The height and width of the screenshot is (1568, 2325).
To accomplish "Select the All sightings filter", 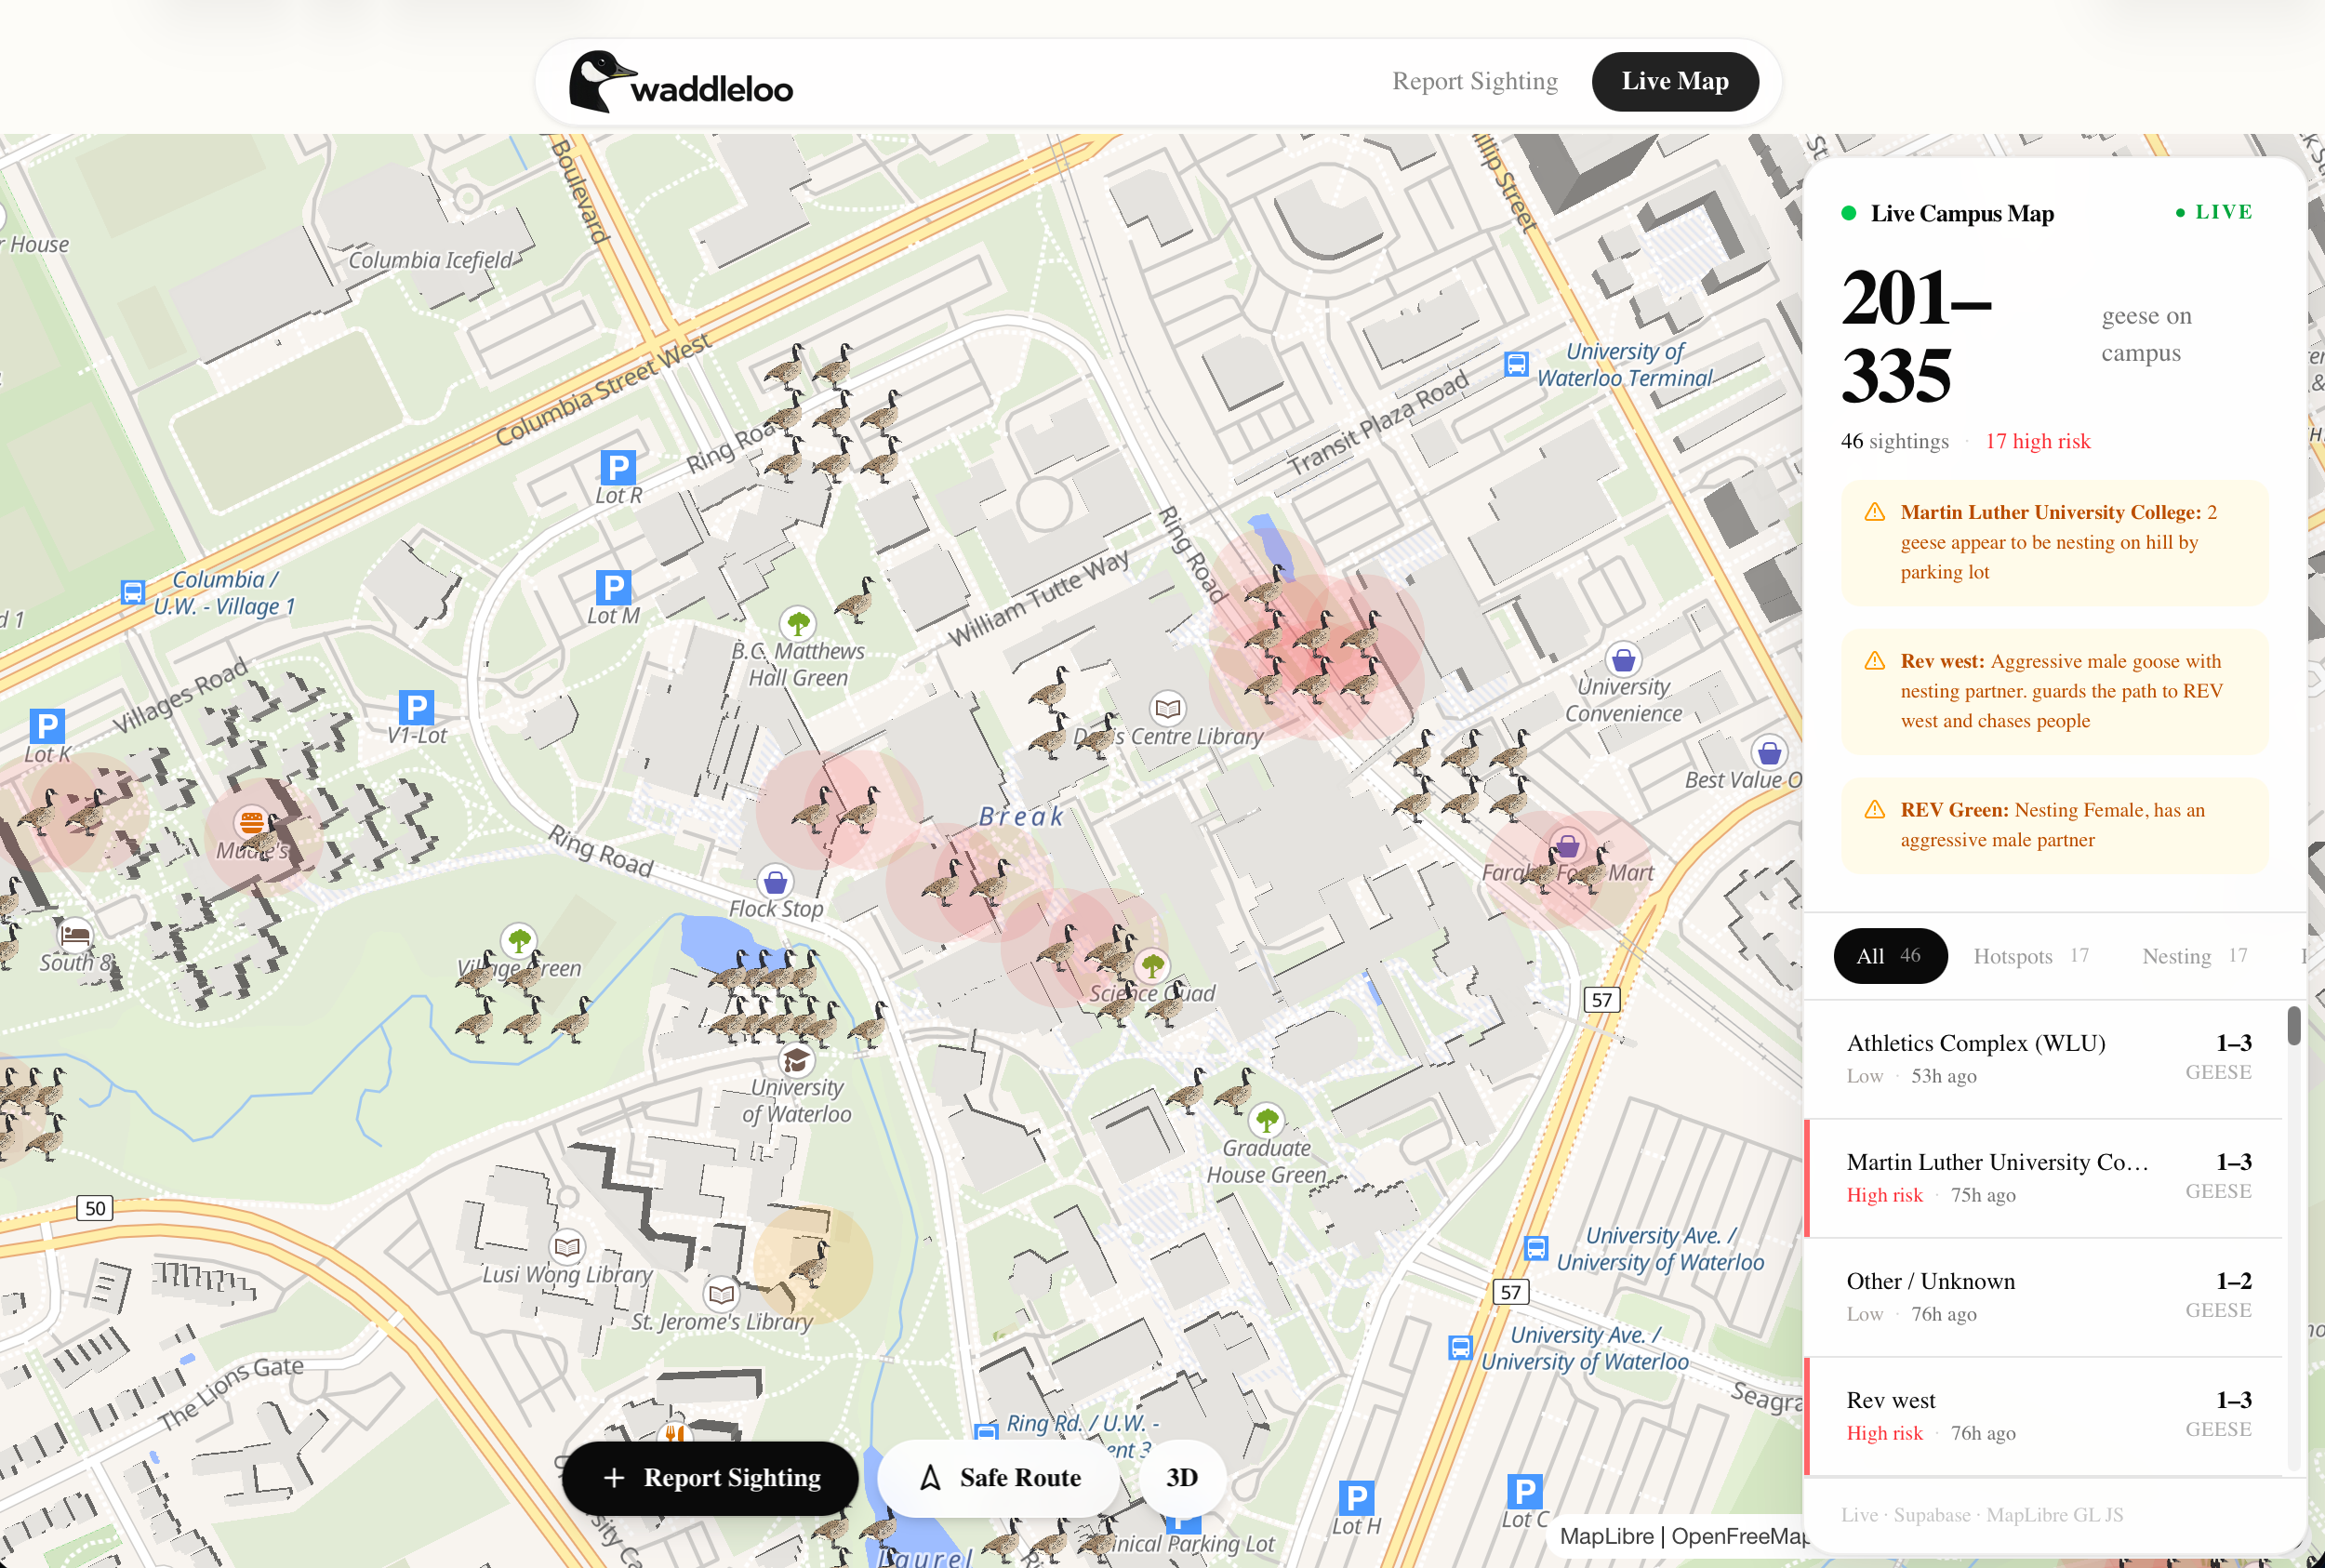I will 1889,956.
